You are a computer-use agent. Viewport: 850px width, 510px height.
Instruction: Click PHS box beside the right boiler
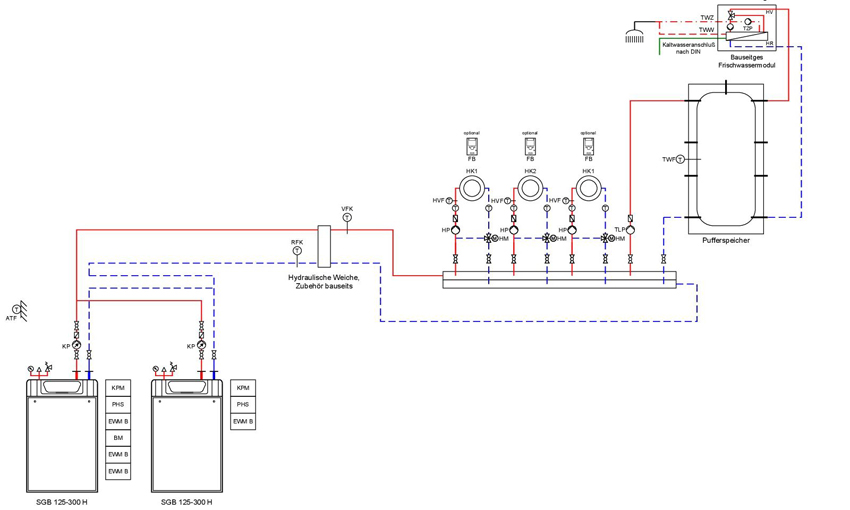pos(243,405)
